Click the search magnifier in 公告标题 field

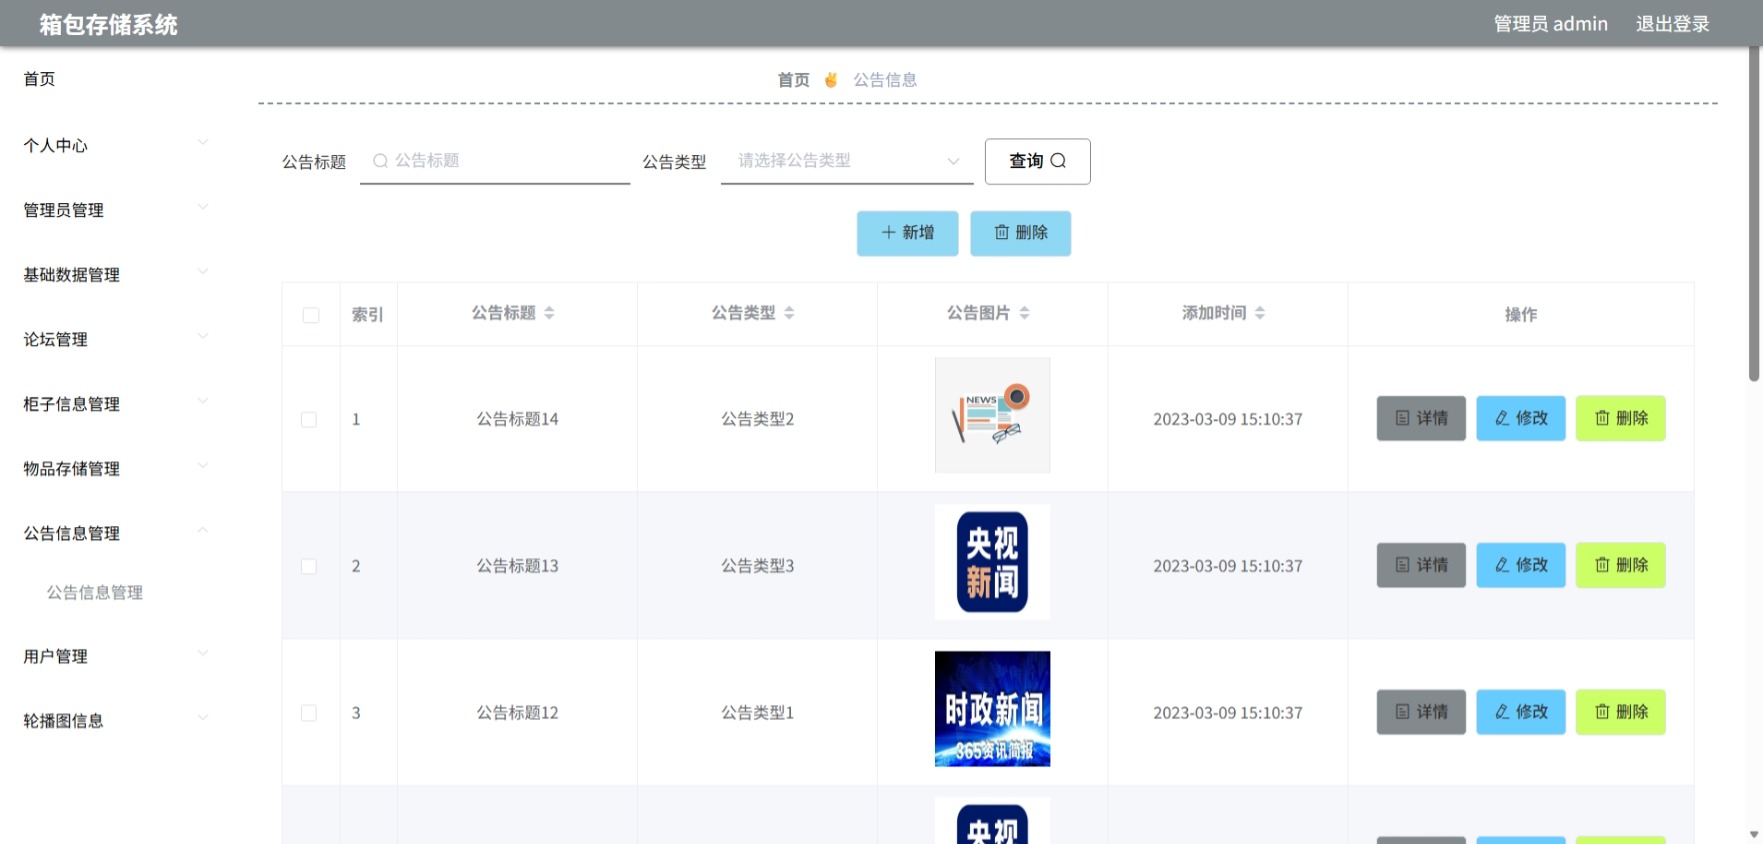coord(380,160)
